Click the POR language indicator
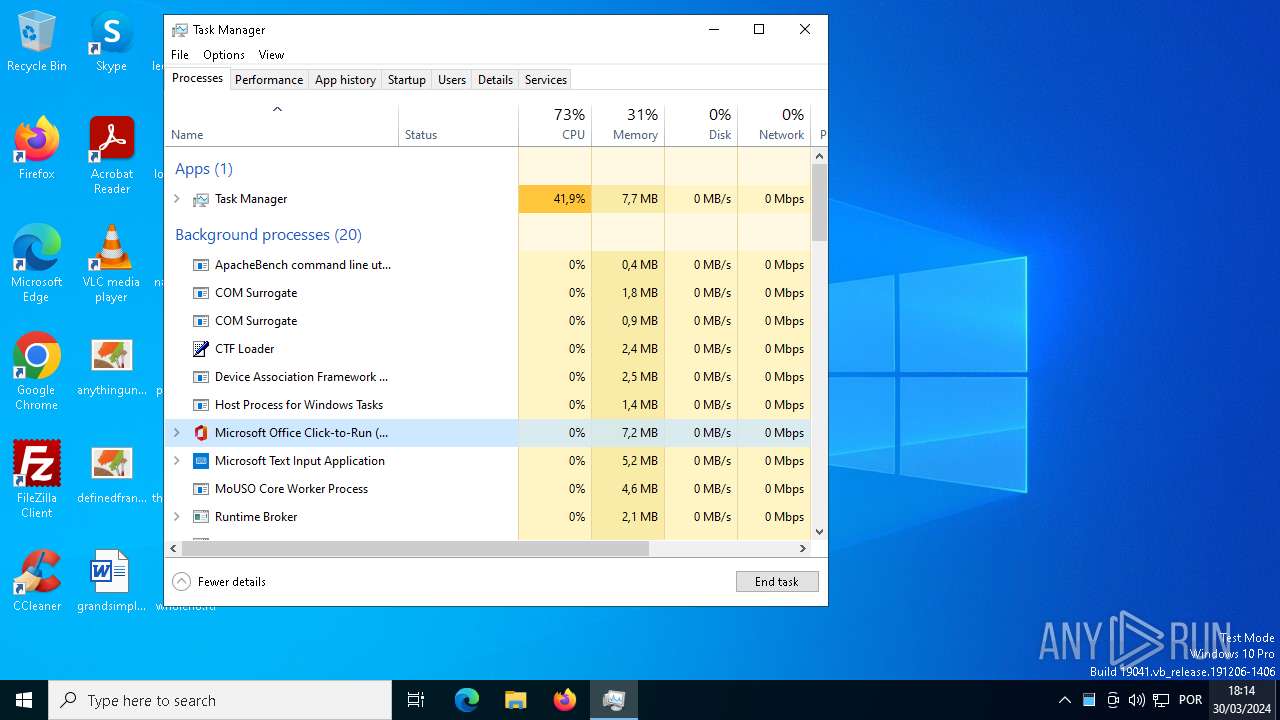 point(1190,700)
